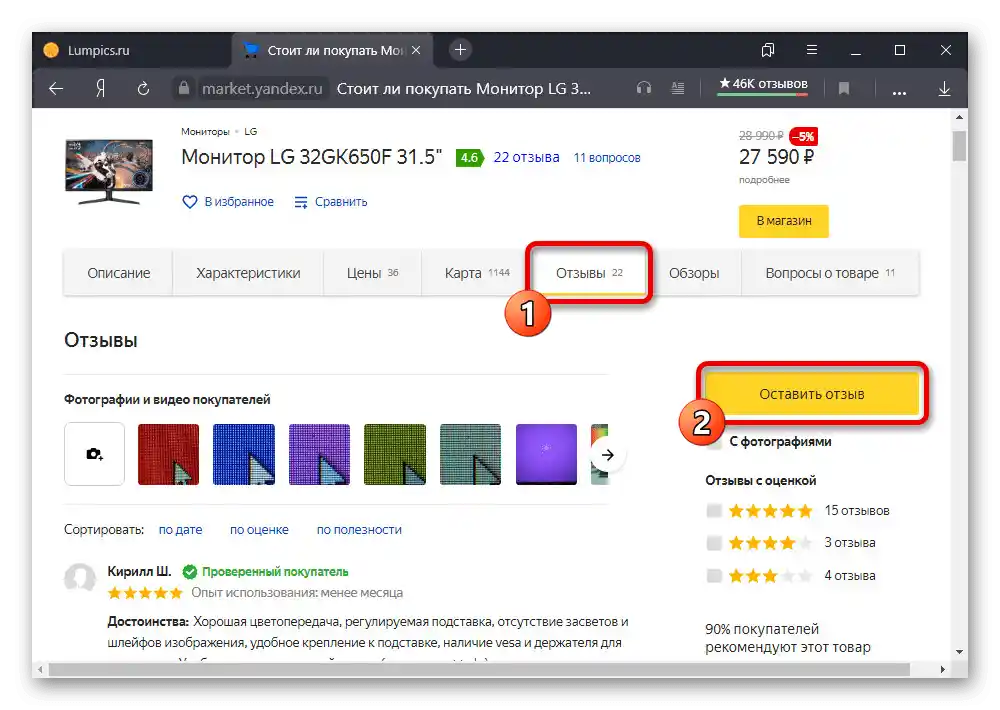Open the 22 отзыва link
This screenshot has width=1000, height=710.
click(x=526, y=158)
